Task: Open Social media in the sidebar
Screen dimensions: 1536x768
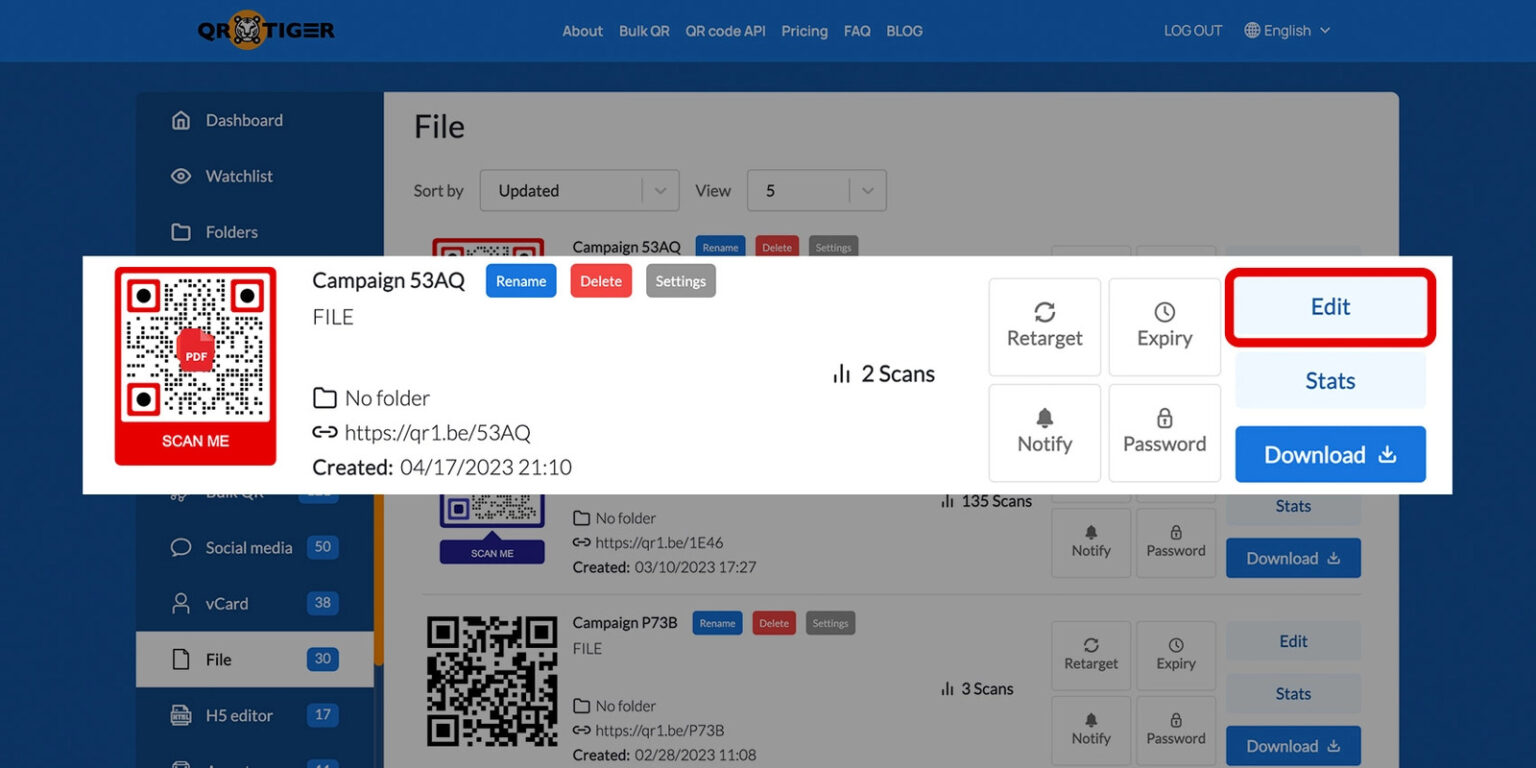Action: 255,548
